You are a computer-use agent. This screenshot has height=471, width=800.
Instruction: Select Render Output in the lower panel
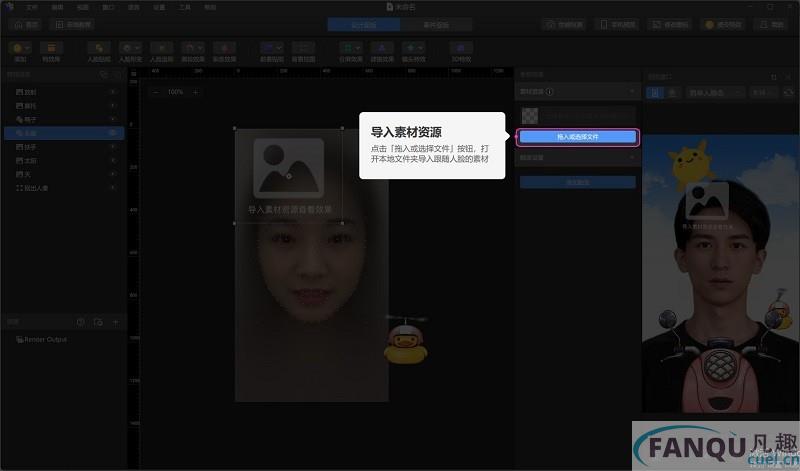(42, 339)
